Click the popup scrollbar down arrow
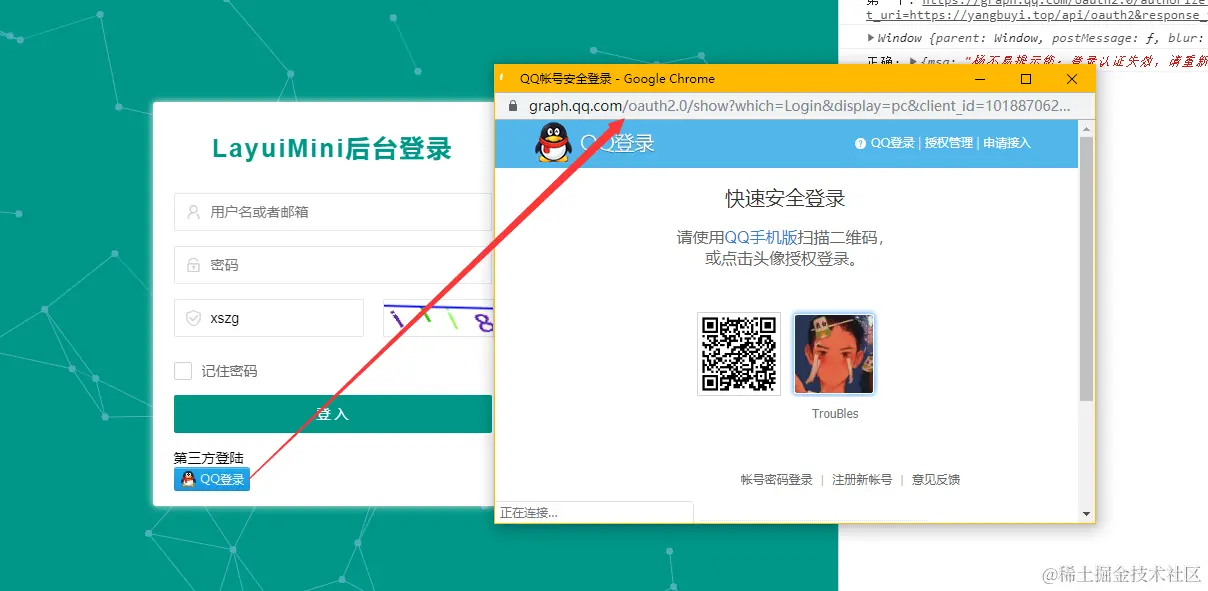Viewport: 1208px width, 591px height. pos(1087,513)
